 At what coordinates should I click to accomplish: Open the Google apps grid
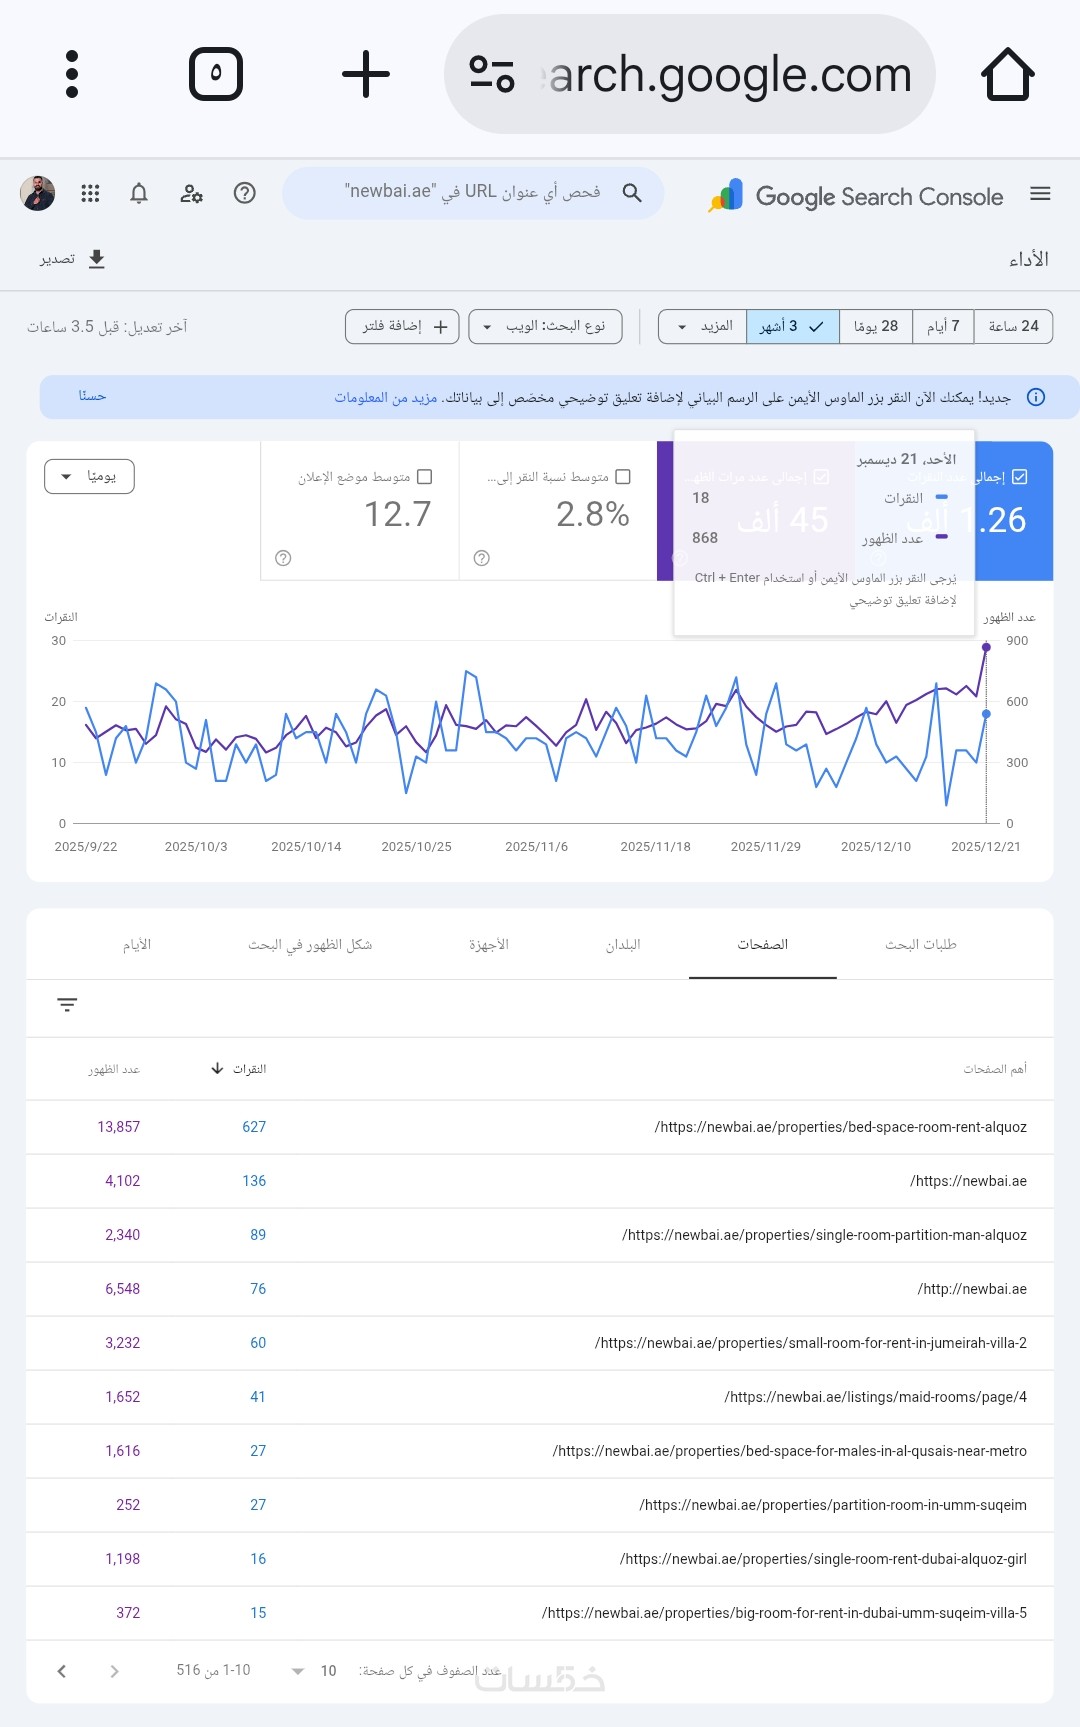click(x=90, y=194)
